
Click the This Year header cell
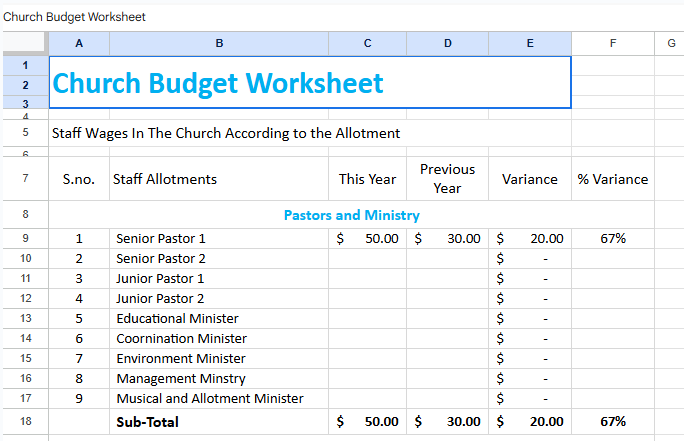pyautogui.click(x=367, y=179)
